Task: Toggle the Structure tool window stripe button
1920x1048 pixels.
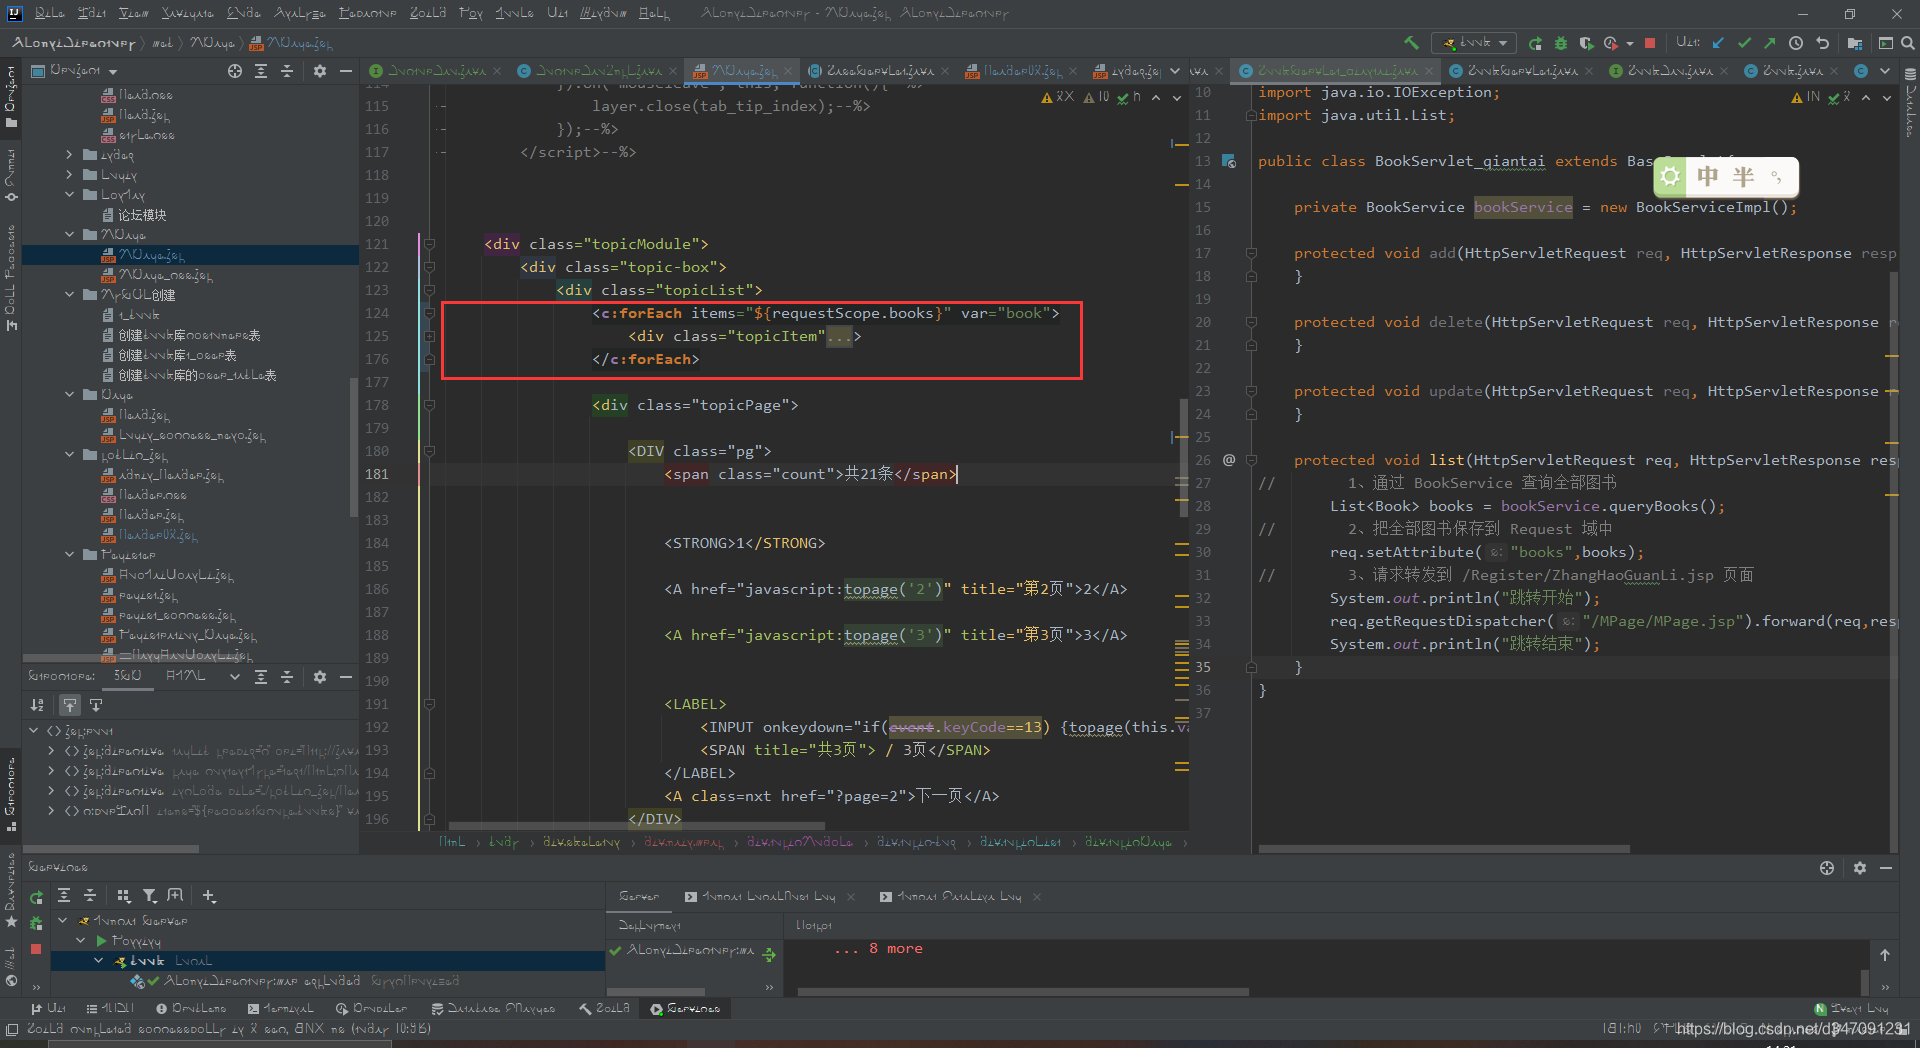Action: coord(11,795)
